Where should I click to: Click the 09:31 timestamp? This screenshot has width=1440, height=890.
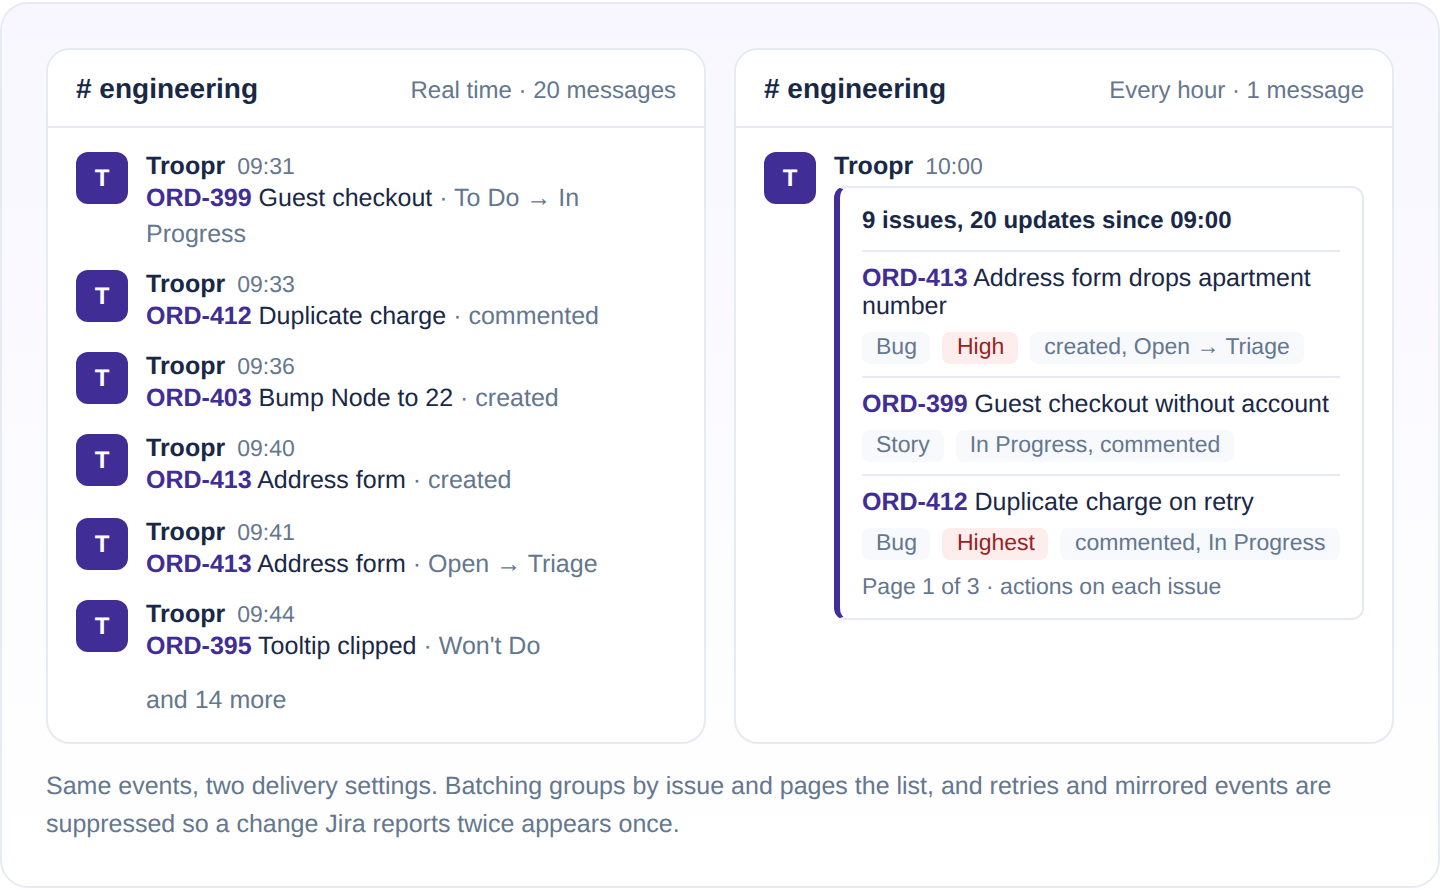[266, 167]
